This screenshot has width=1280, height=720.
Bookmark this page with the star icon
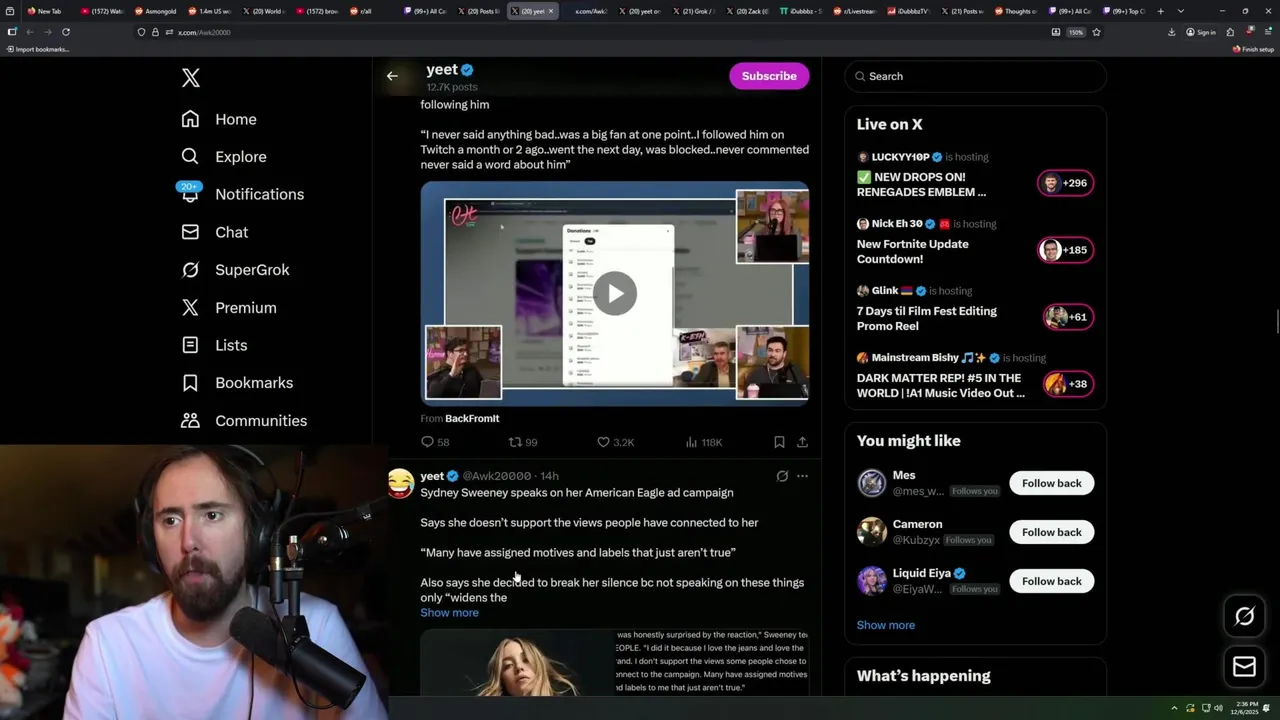(1096, 32)
